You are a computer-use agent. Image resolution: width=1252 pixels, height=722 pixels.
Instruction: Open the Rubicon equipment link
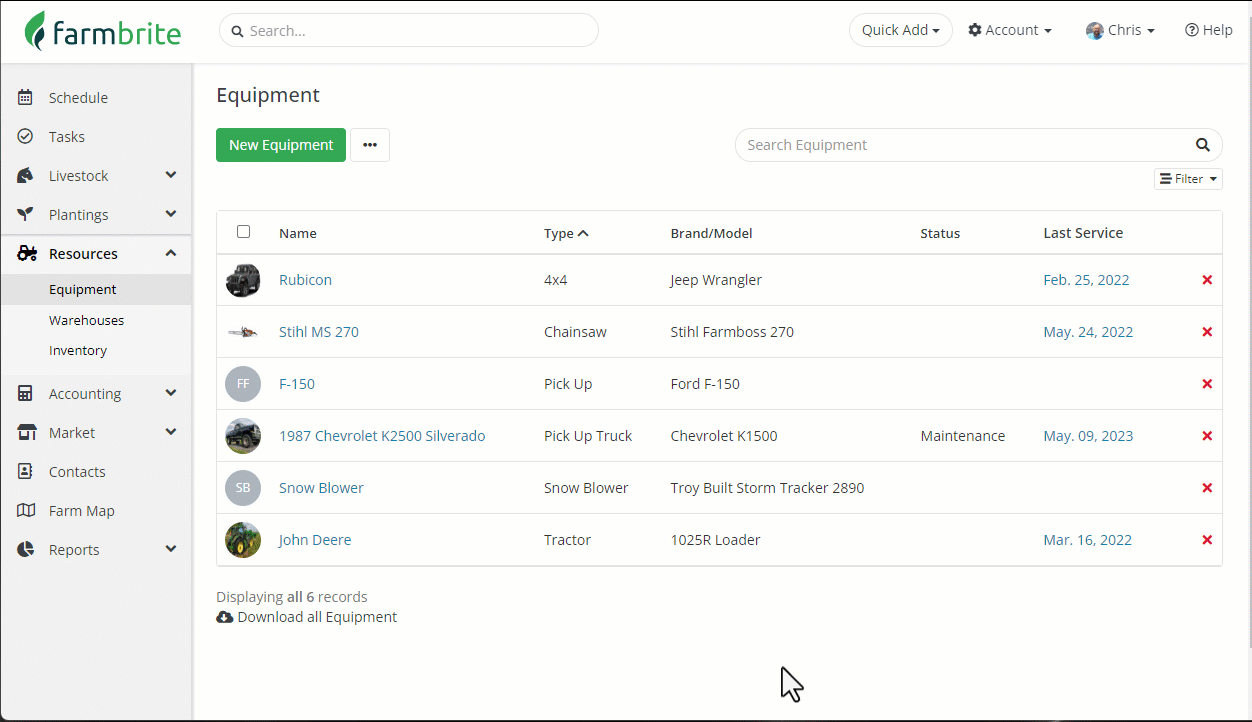click(x=305, y=280)
